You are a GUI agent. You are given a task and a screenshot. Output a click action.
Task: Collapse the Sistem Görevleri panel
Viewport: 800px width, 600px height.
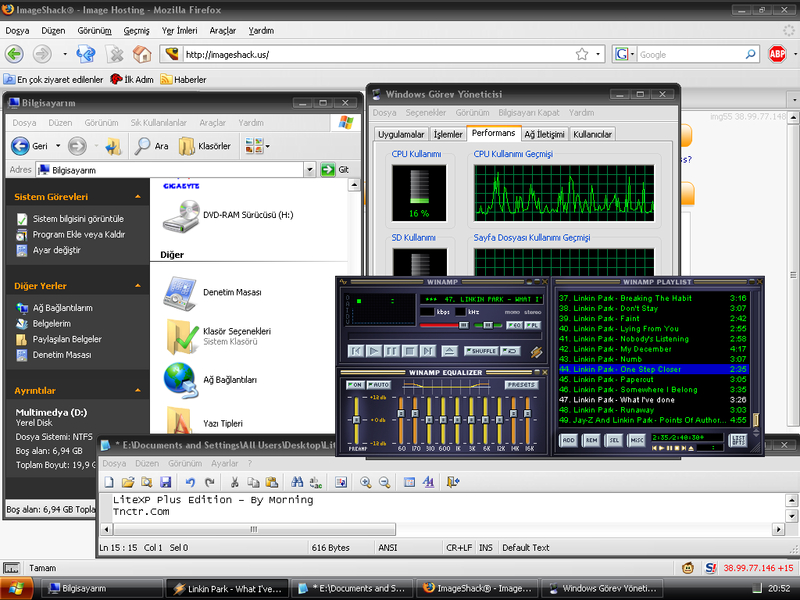(138, 197)
